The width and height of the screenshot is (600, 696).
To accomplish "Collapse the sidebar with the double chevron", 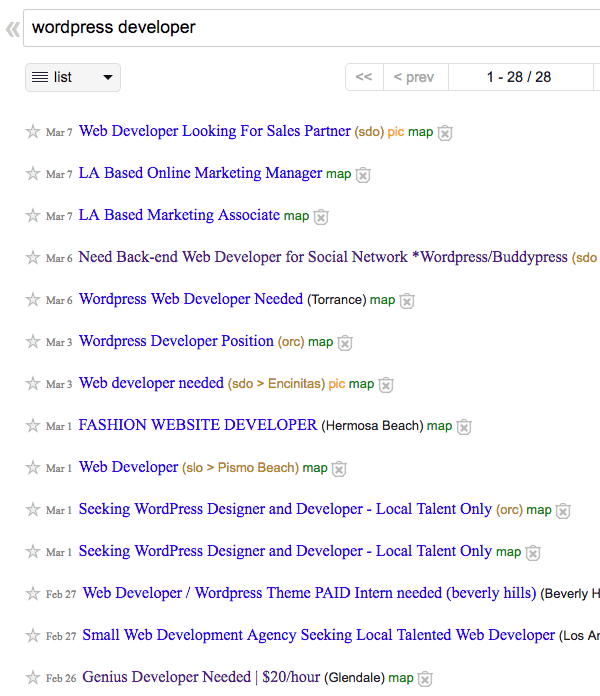I will coord(12,29).
